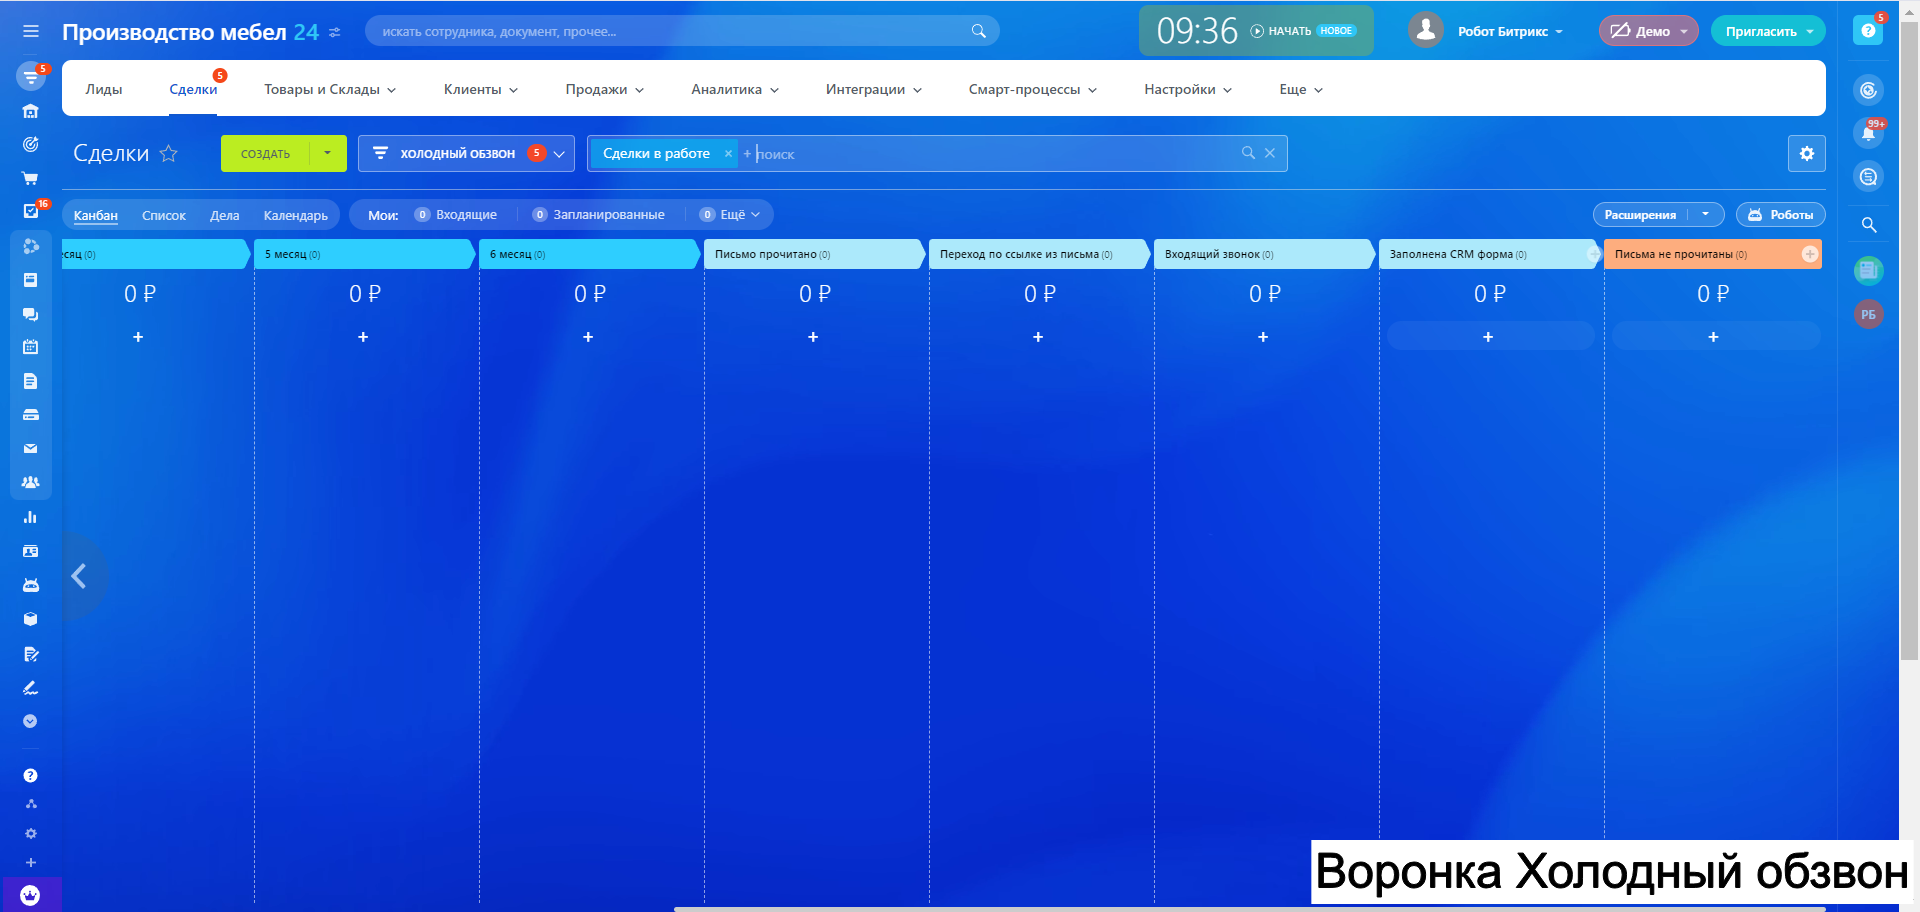Open the Демо plan dropdown

1648,31
